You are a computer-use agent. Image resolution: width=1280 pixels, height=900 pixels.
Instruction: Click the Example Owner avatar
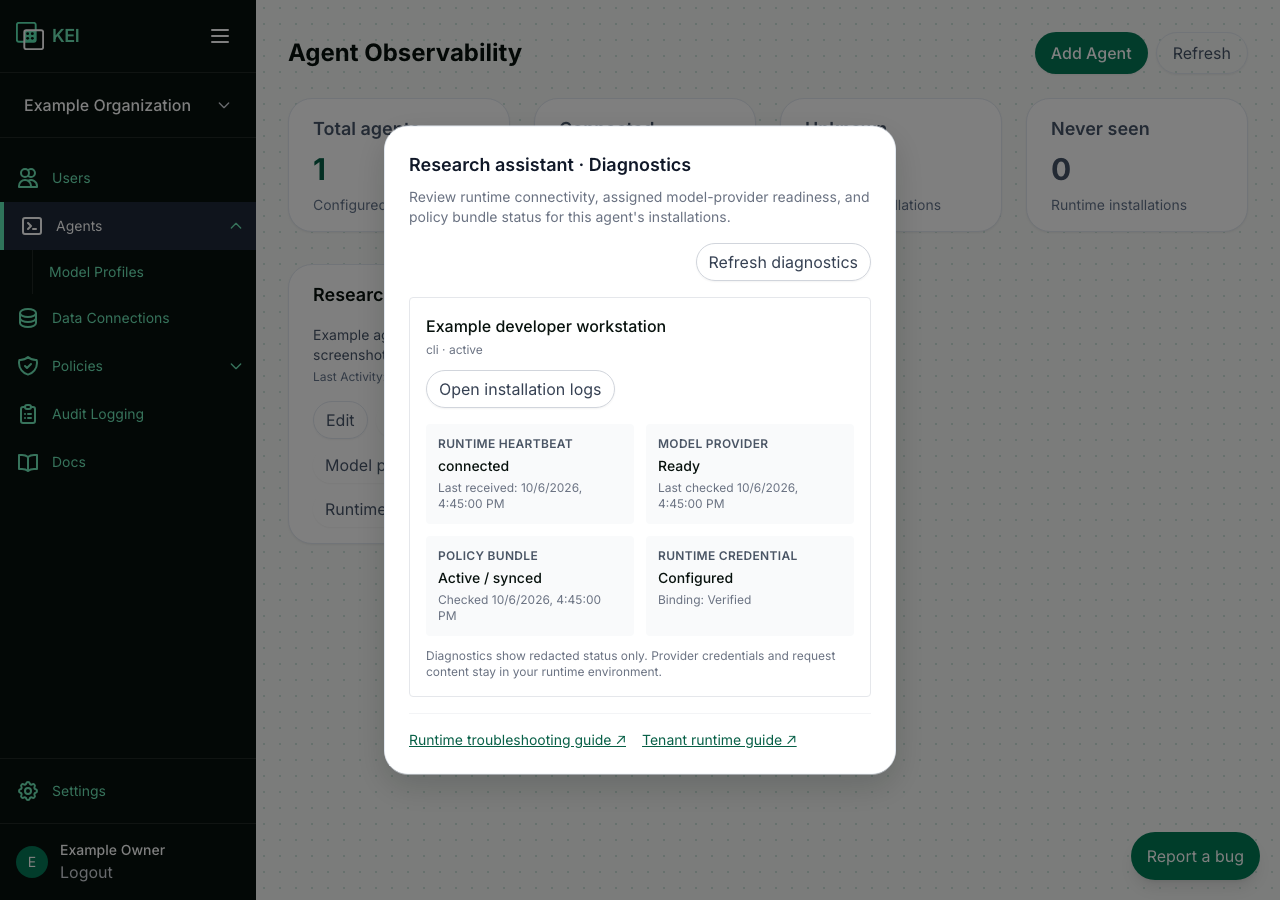coord(32,862)
